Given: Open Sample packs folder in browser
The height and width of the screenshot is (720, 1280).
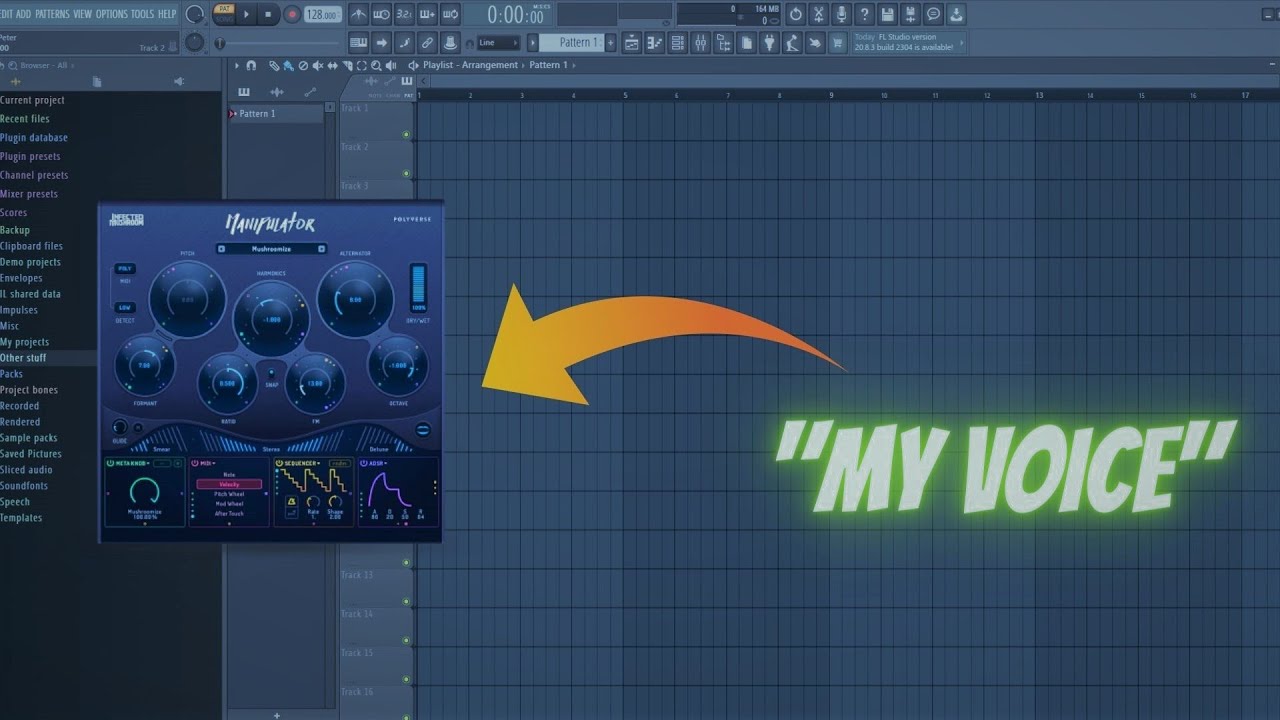Looking at the screenshot, I should (x=29, y=438).
